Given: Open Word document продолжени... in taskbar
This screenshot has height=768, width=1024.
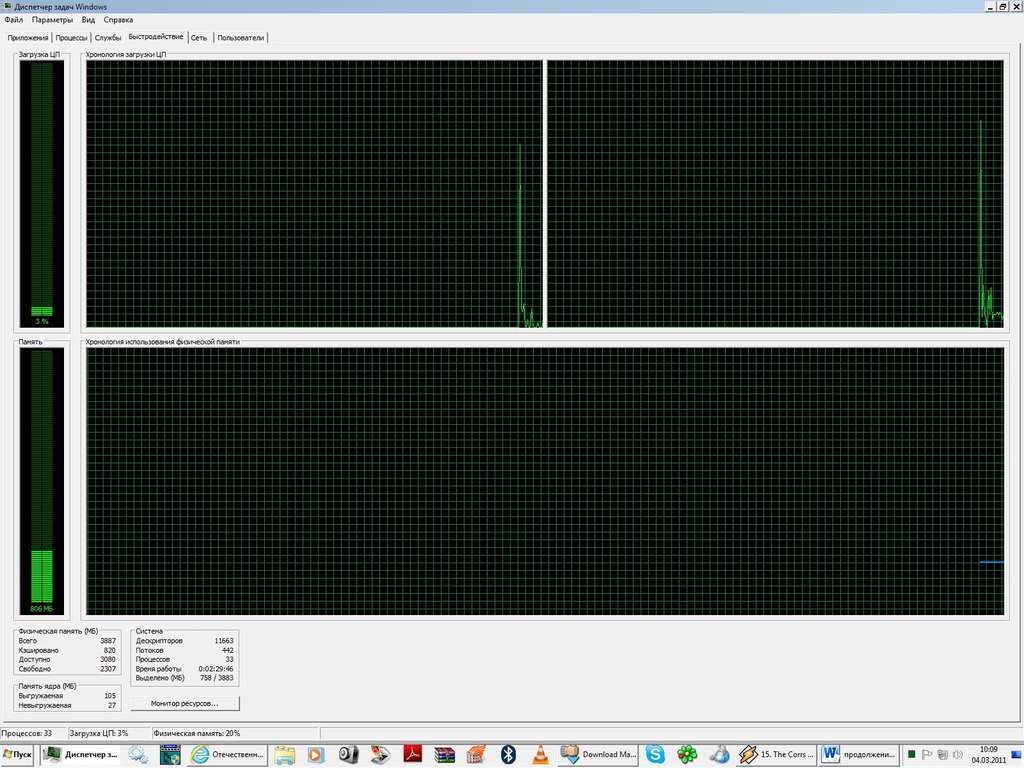Looking at the screenshot, I should 858,754.
